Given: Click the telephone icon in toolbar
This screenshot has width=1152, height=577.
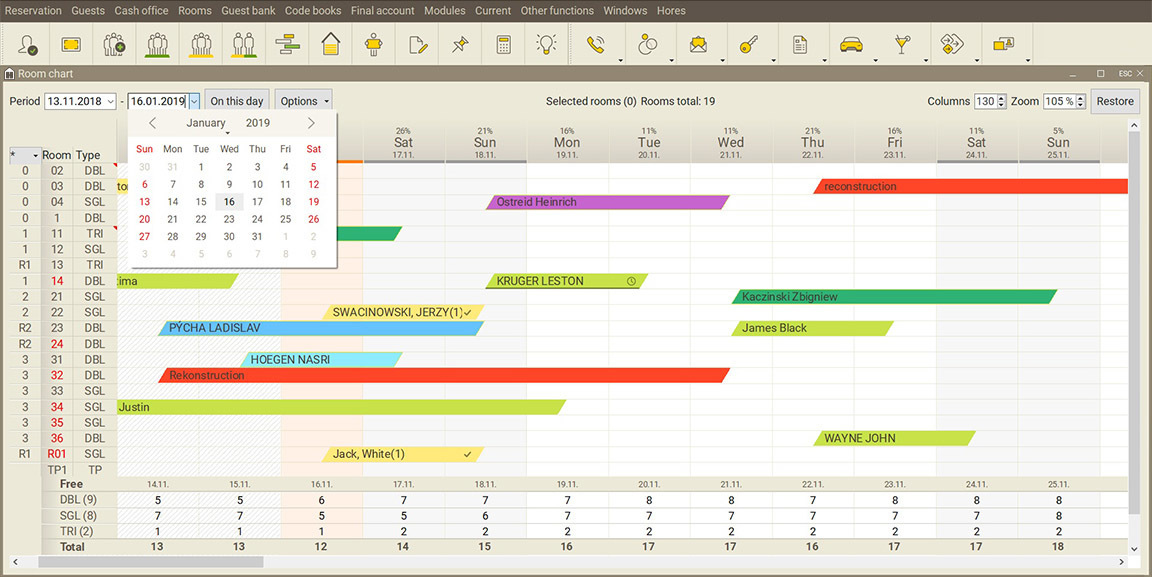Looking at the screenshot, I should pyautogui.click(x=596, y=45).
